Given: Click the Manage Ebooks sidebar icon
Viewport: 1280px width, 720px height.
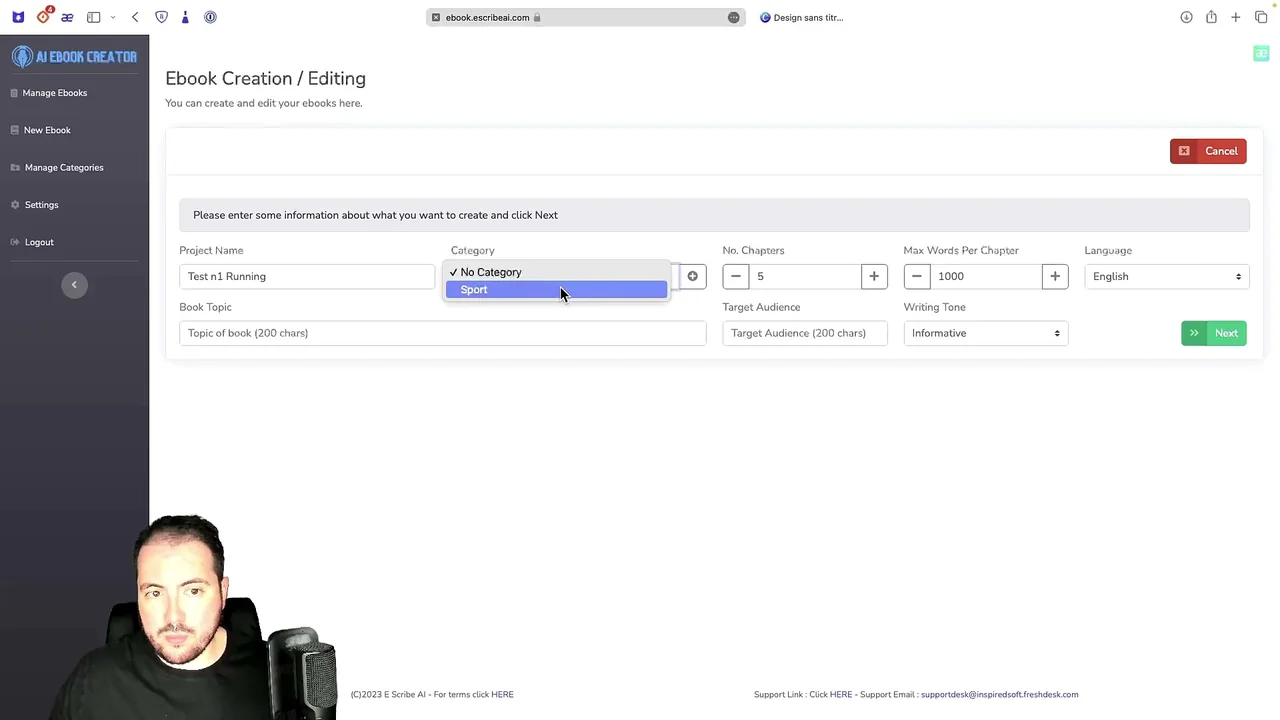Looking at the screenshot, I should 14,93.
